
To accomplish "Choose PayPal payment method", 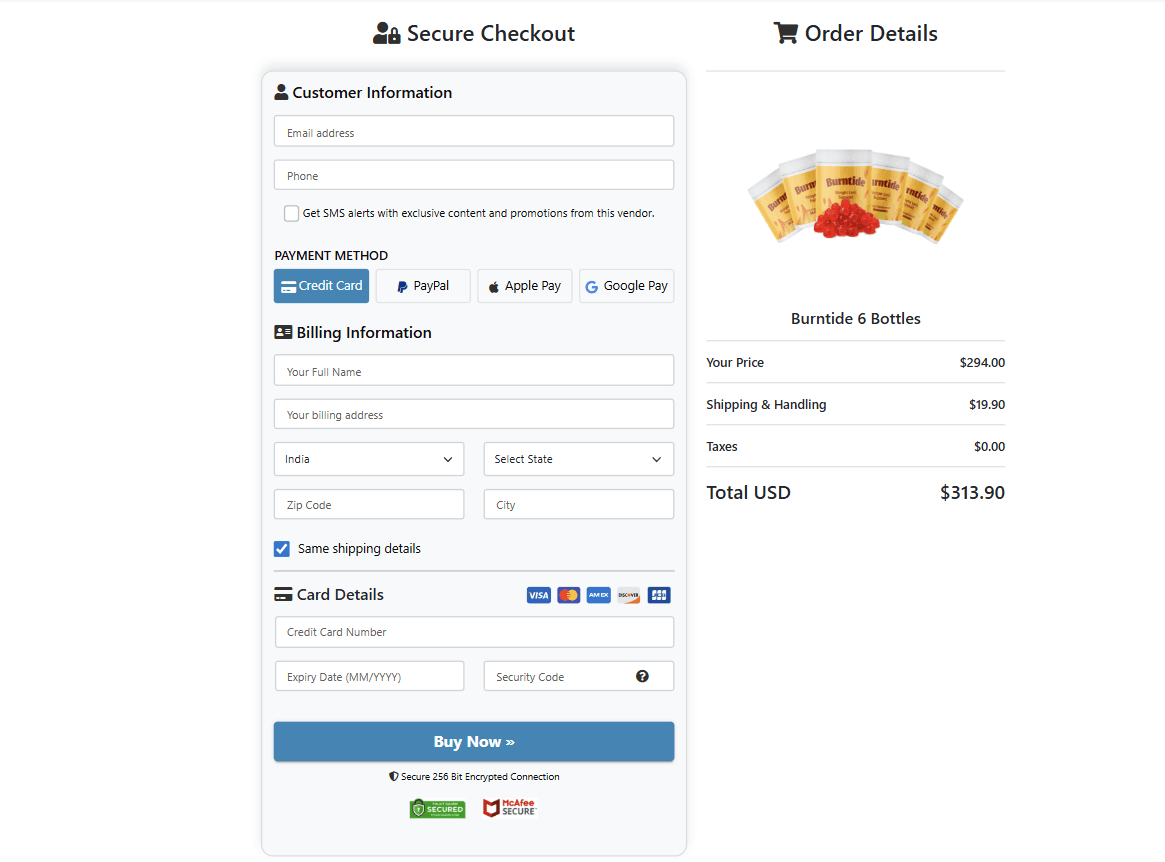I will tap(424, 286).
